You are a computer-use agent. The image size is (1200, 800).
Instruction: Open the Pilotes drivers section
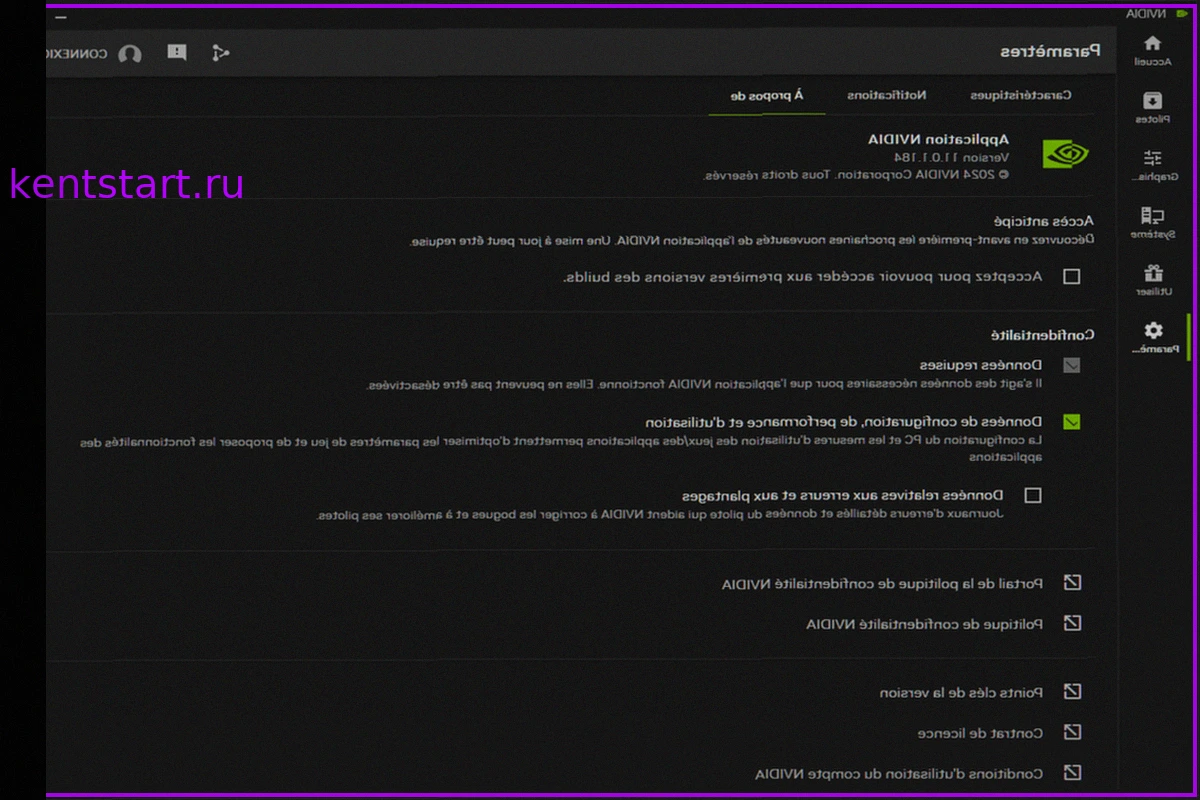pos(1152,100)
